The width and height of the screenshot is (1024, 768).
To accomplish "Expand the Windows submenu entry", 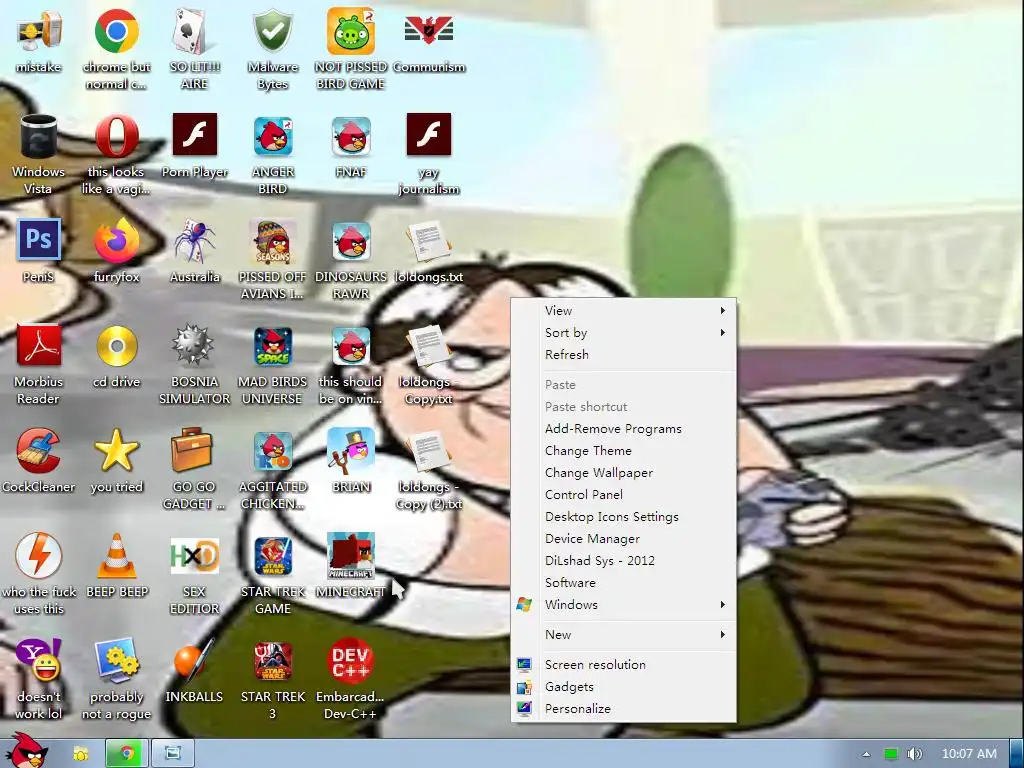I will 624,604.
